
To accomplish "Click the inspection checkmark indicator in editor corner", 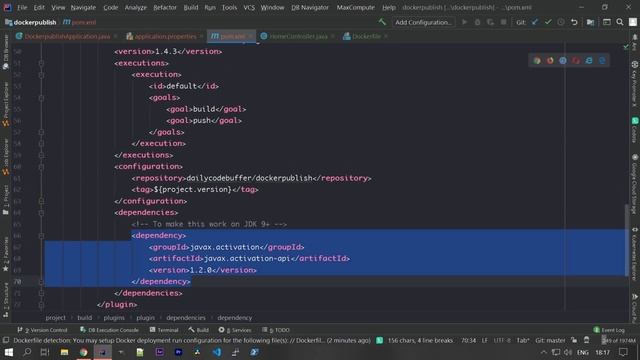I will [x=626, y=47].
